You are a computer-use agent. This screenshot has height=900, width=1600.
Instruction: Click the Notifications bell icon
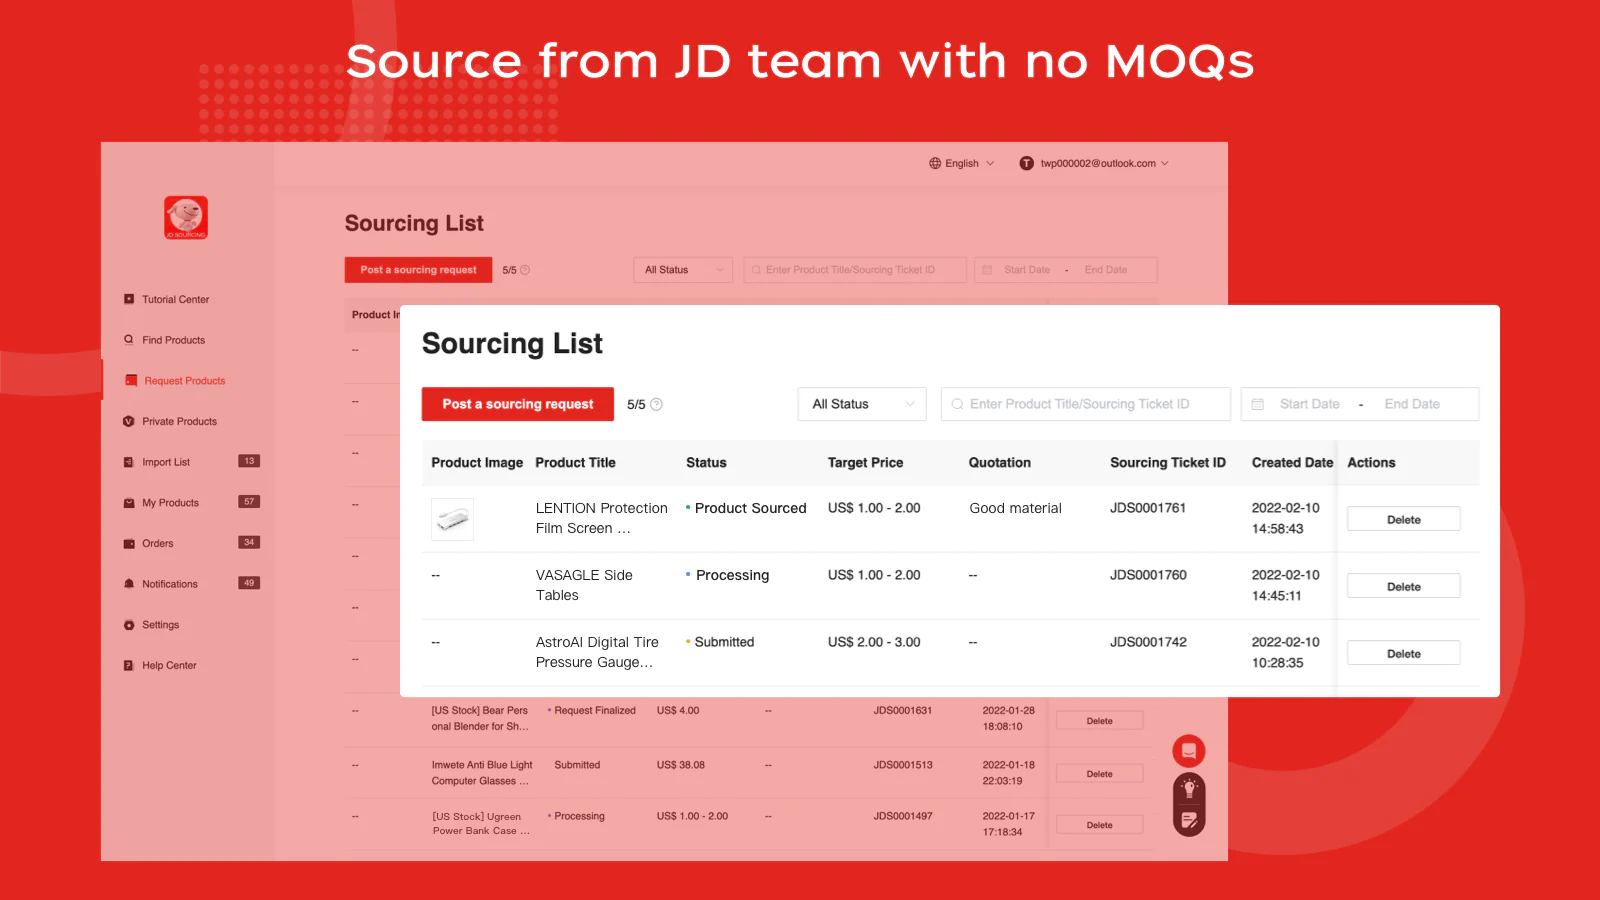pyautogui.click(x=129, y=584)
